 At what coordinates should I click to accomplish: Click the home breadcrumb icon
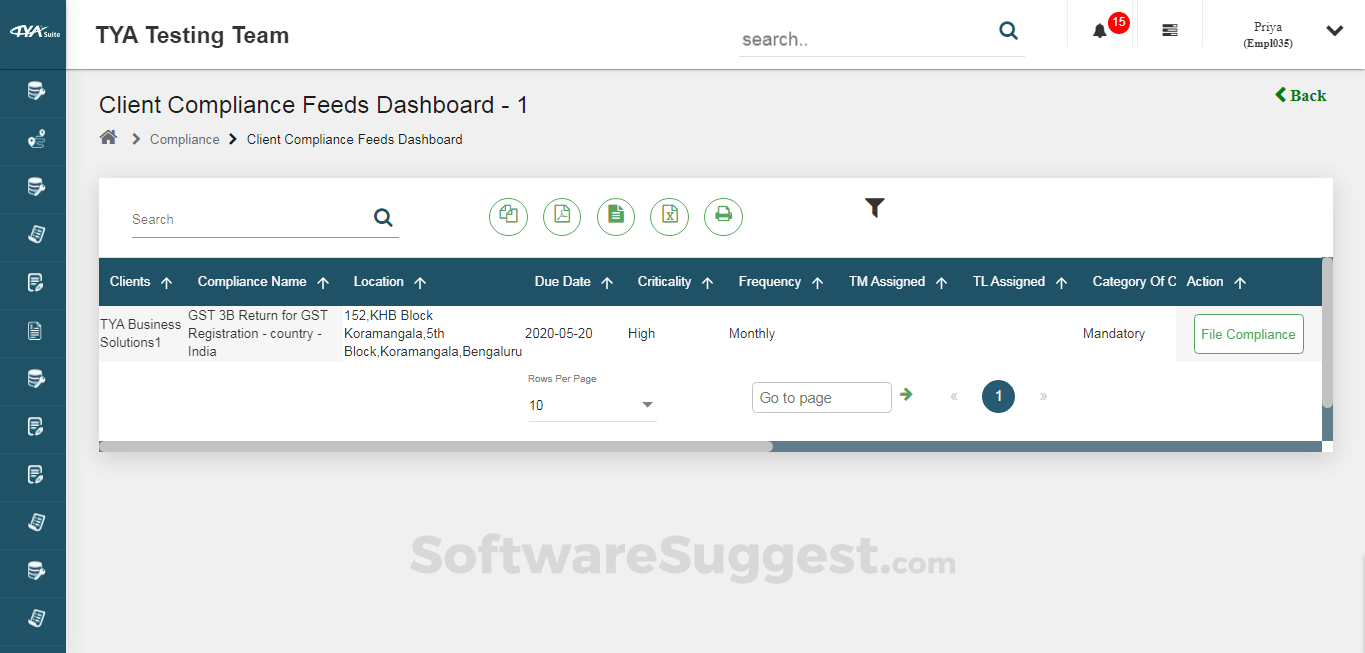coord(108,138)
